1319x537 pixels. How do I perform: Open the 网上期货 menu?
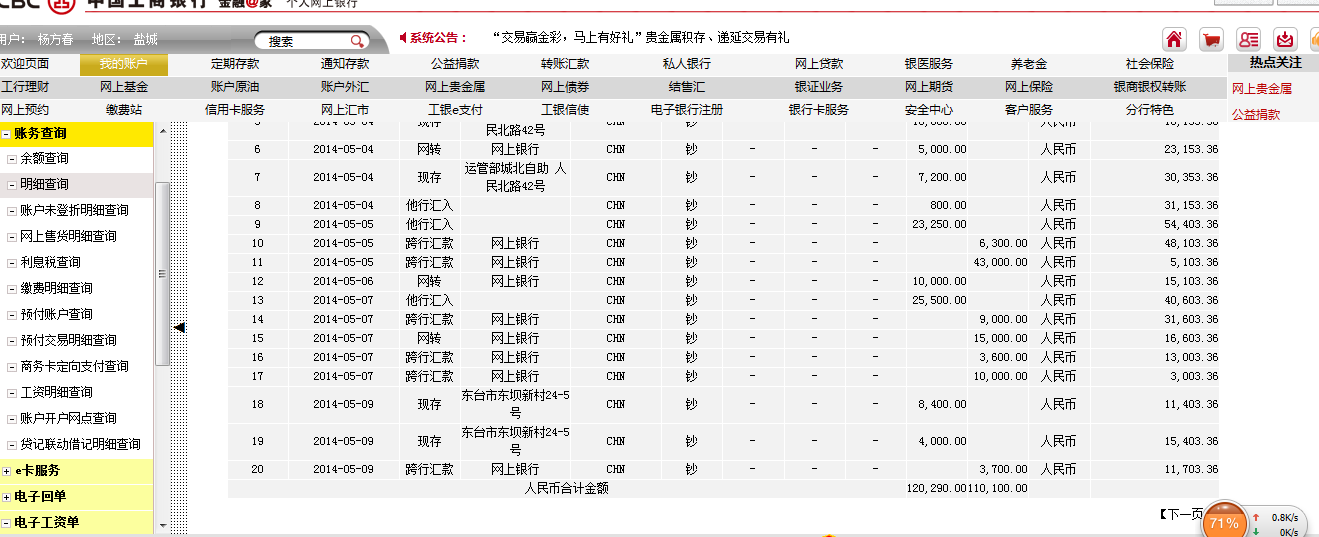coord(929,87)
